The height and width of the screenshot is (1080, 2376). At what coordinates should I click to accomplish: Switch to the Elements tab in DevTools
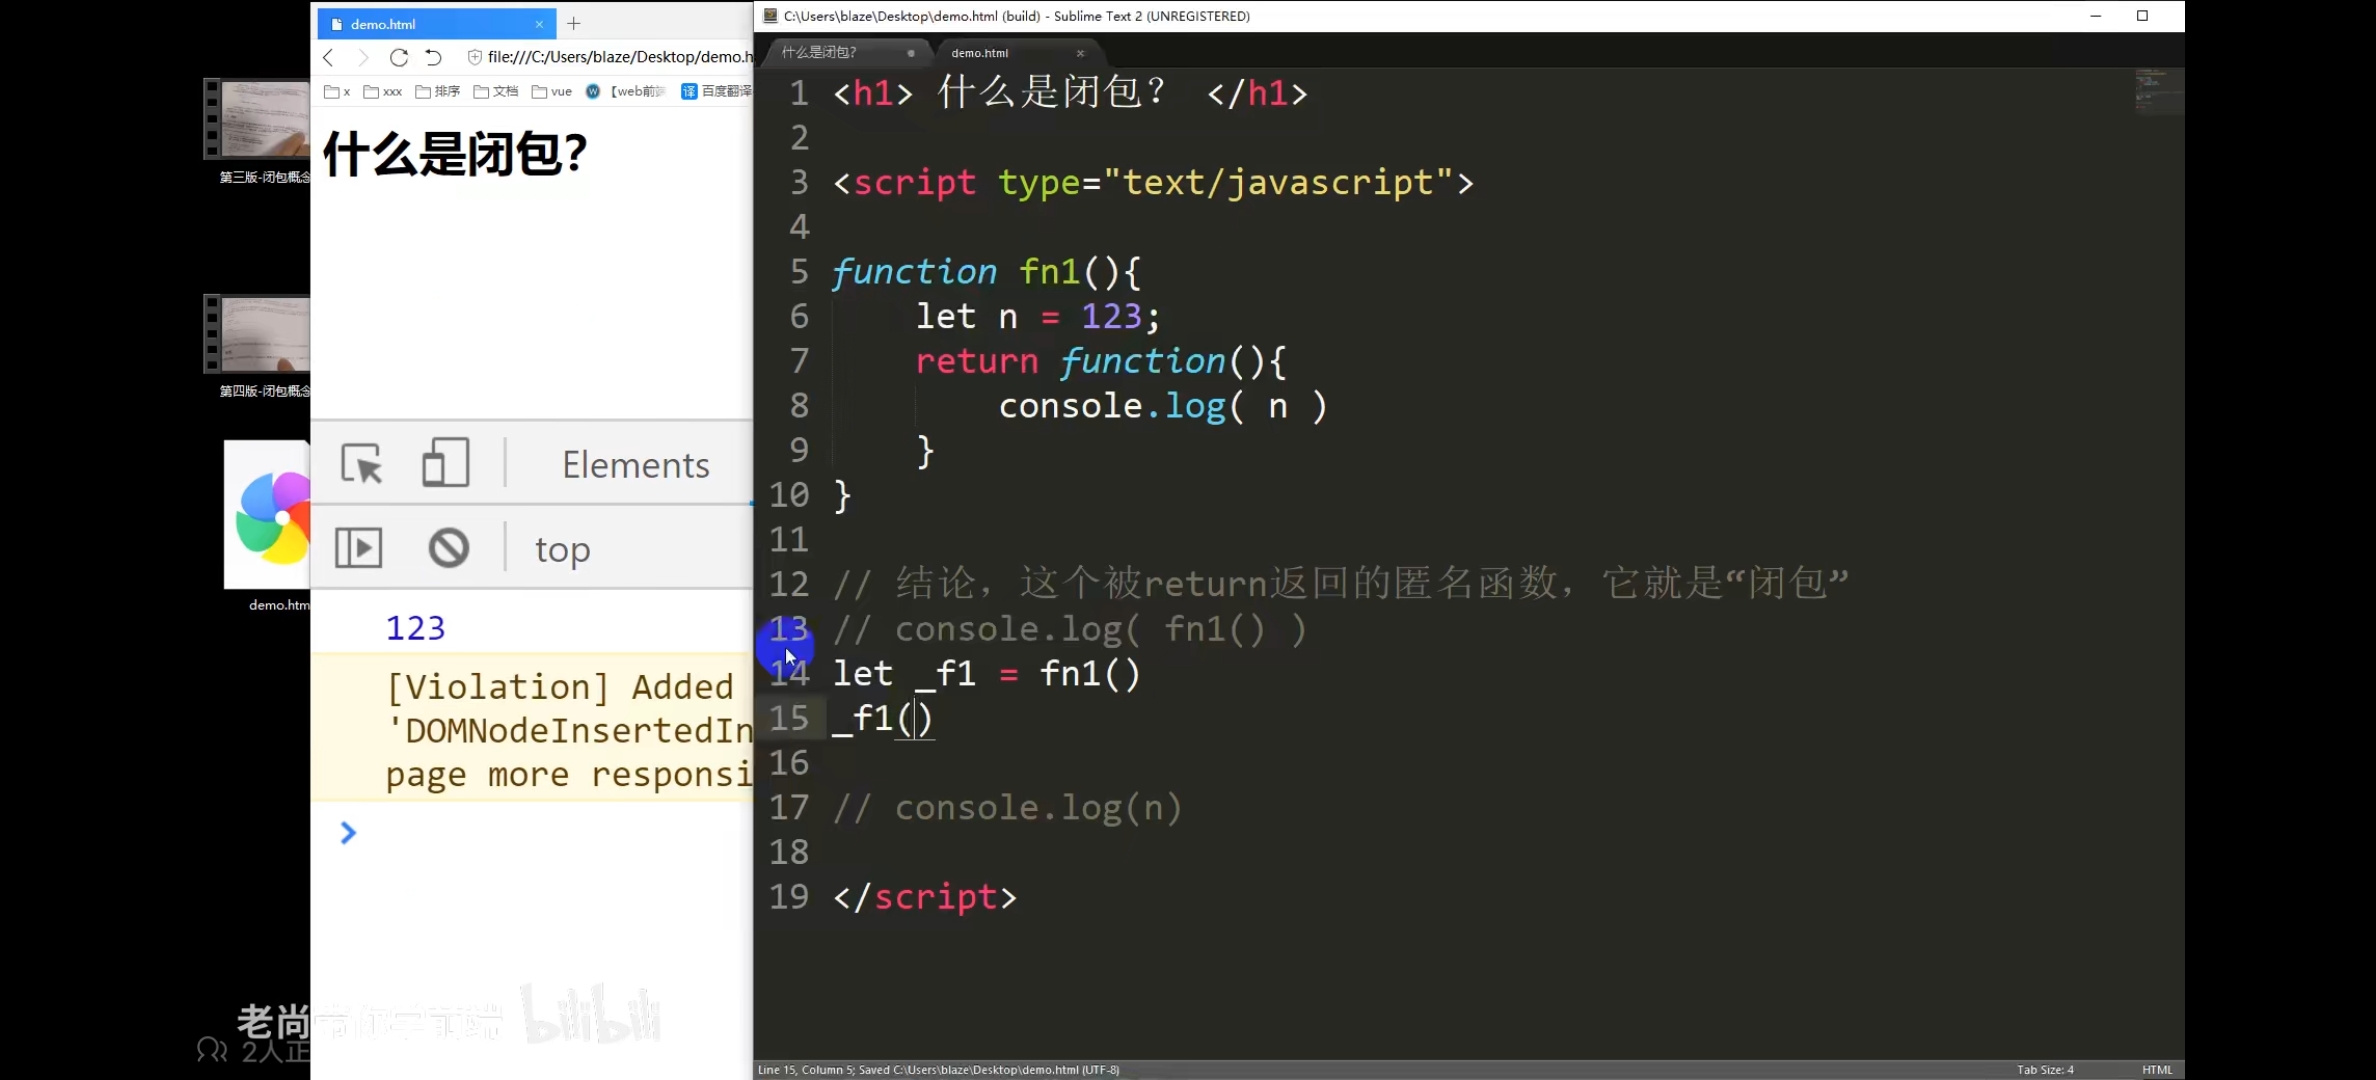click(x=635, y=465)
